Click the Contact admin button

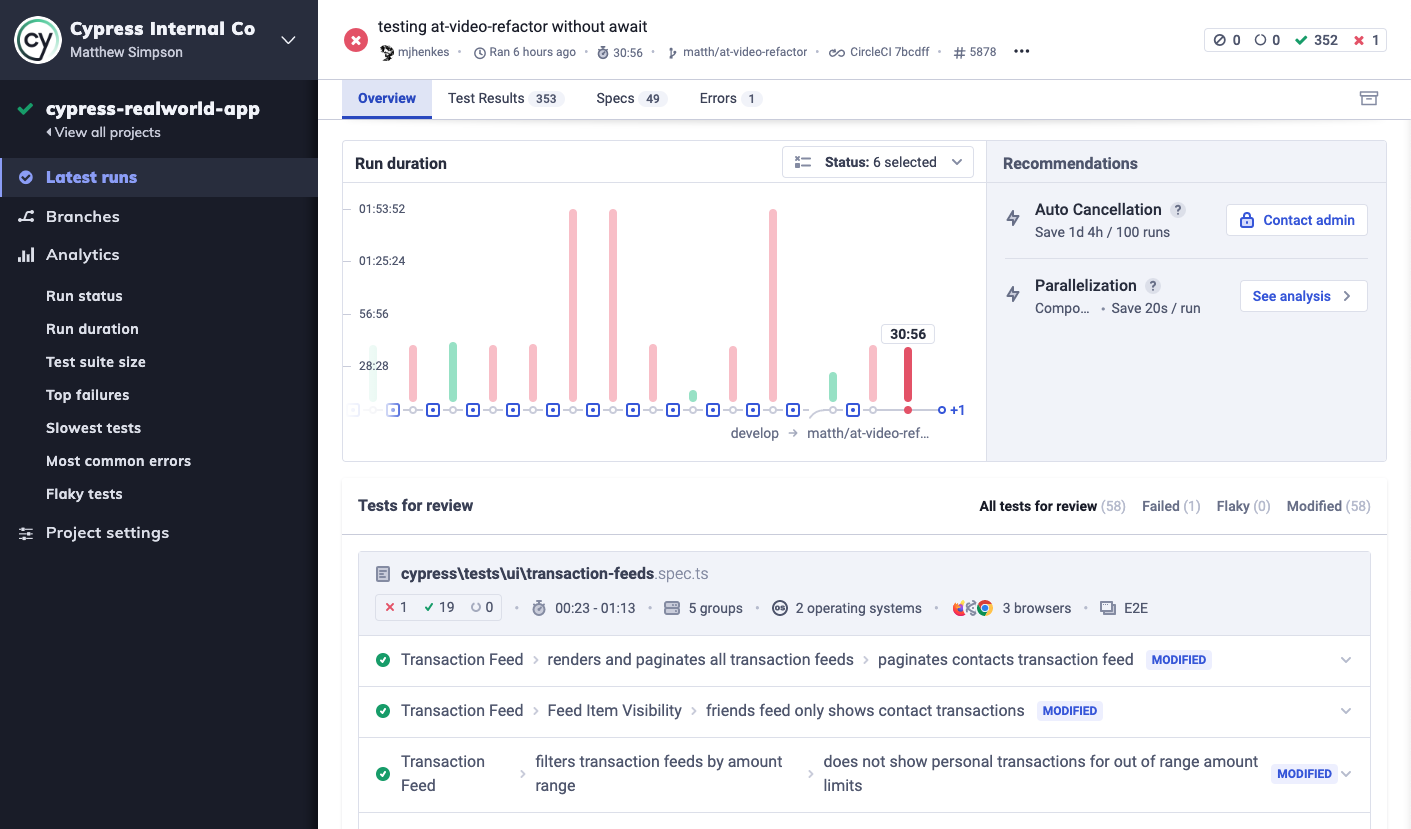point(1297,220)
